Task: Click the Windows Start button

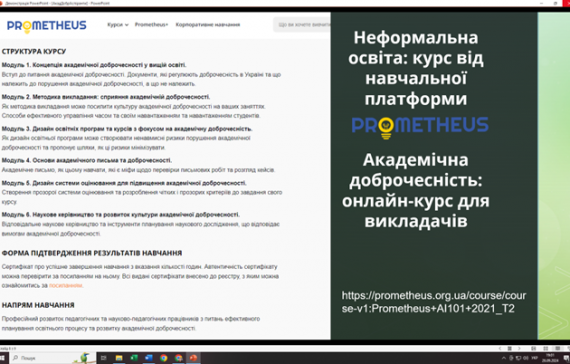Action: (x=3, y=358)
